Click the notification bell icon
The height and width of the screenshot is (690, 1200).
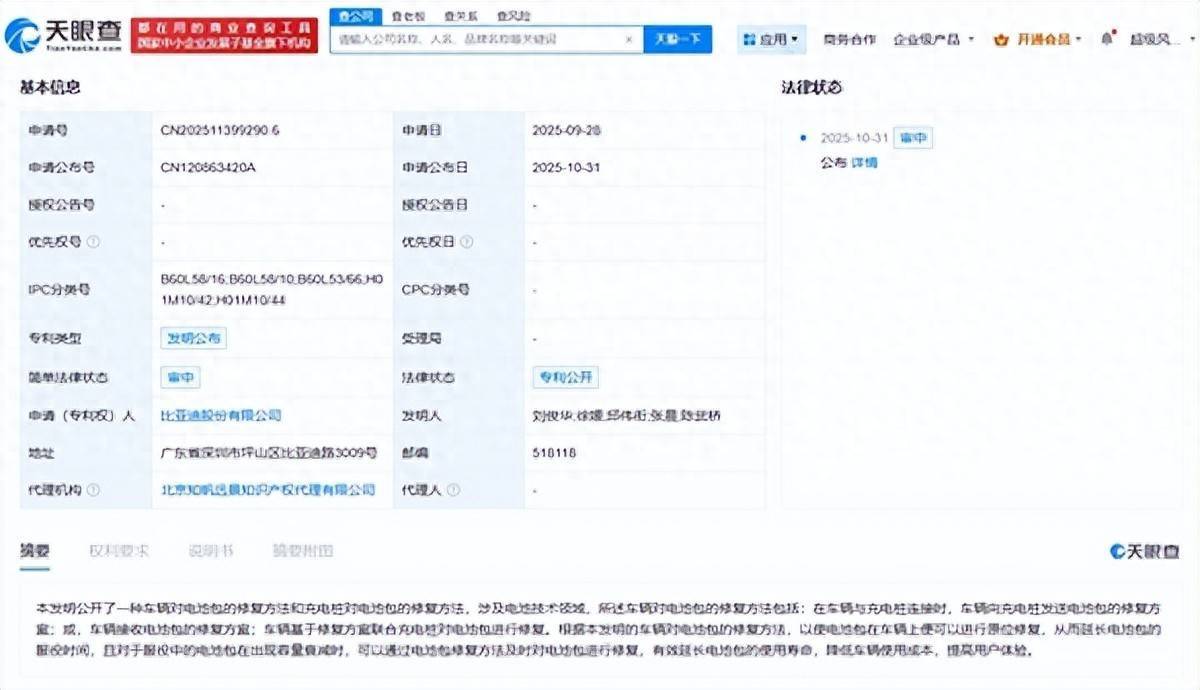pos(1106,39)
